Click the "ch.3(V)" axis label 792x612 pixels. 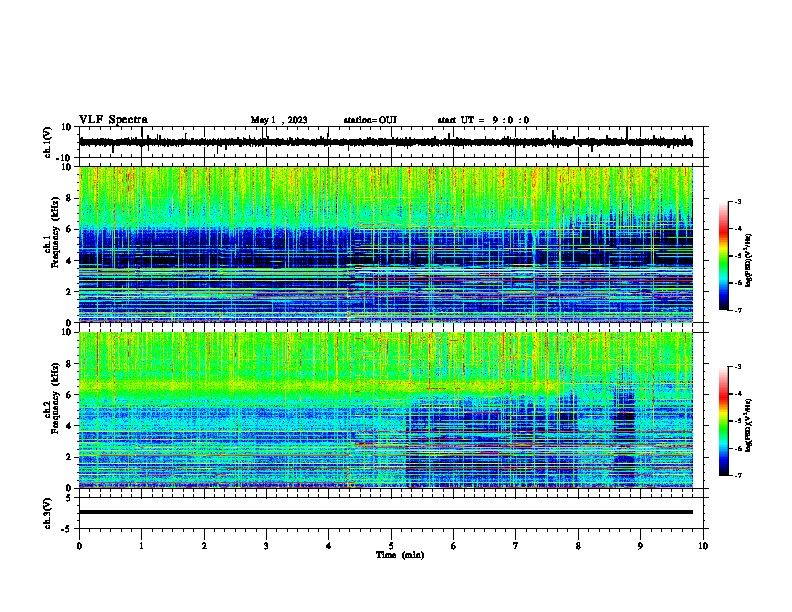48,513
